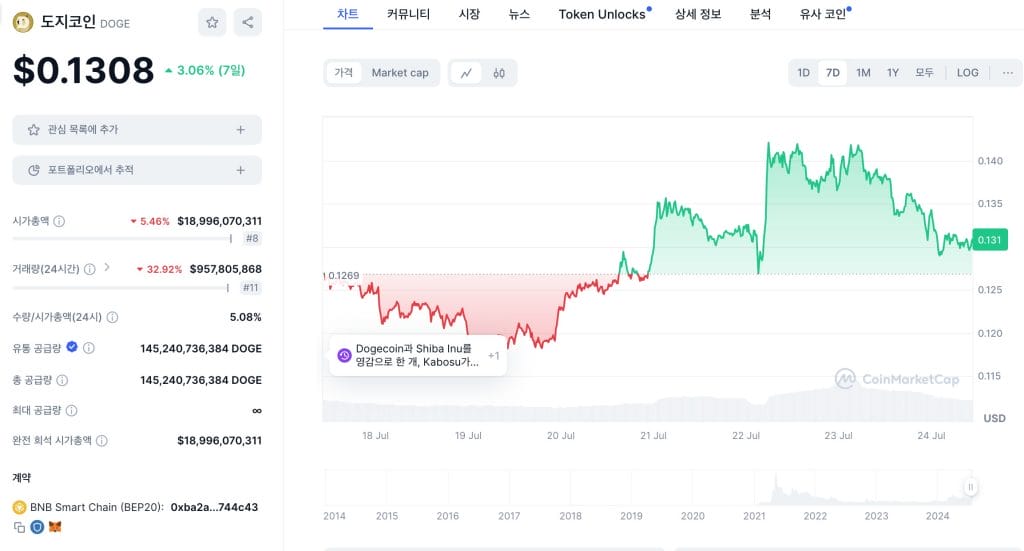Set chart range to 1D
The image size is (1024, 551).
(803, 72)
